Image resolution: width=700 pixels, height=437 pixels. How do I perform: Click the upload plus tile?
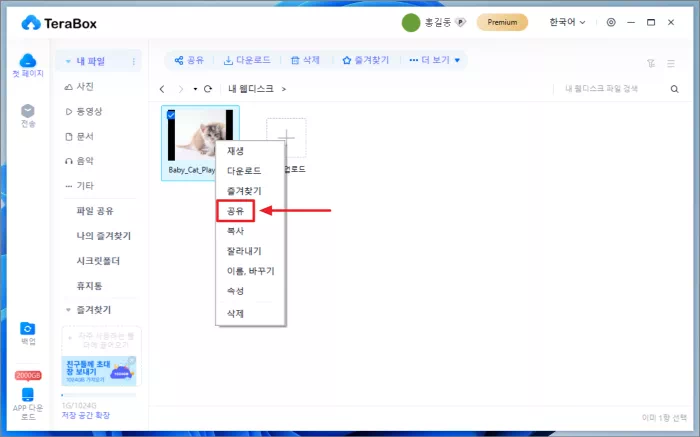tap(286, 137)
